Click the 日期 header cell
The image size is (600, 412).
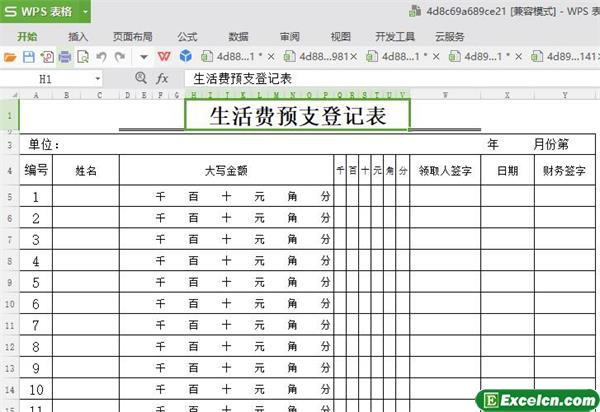507,170
